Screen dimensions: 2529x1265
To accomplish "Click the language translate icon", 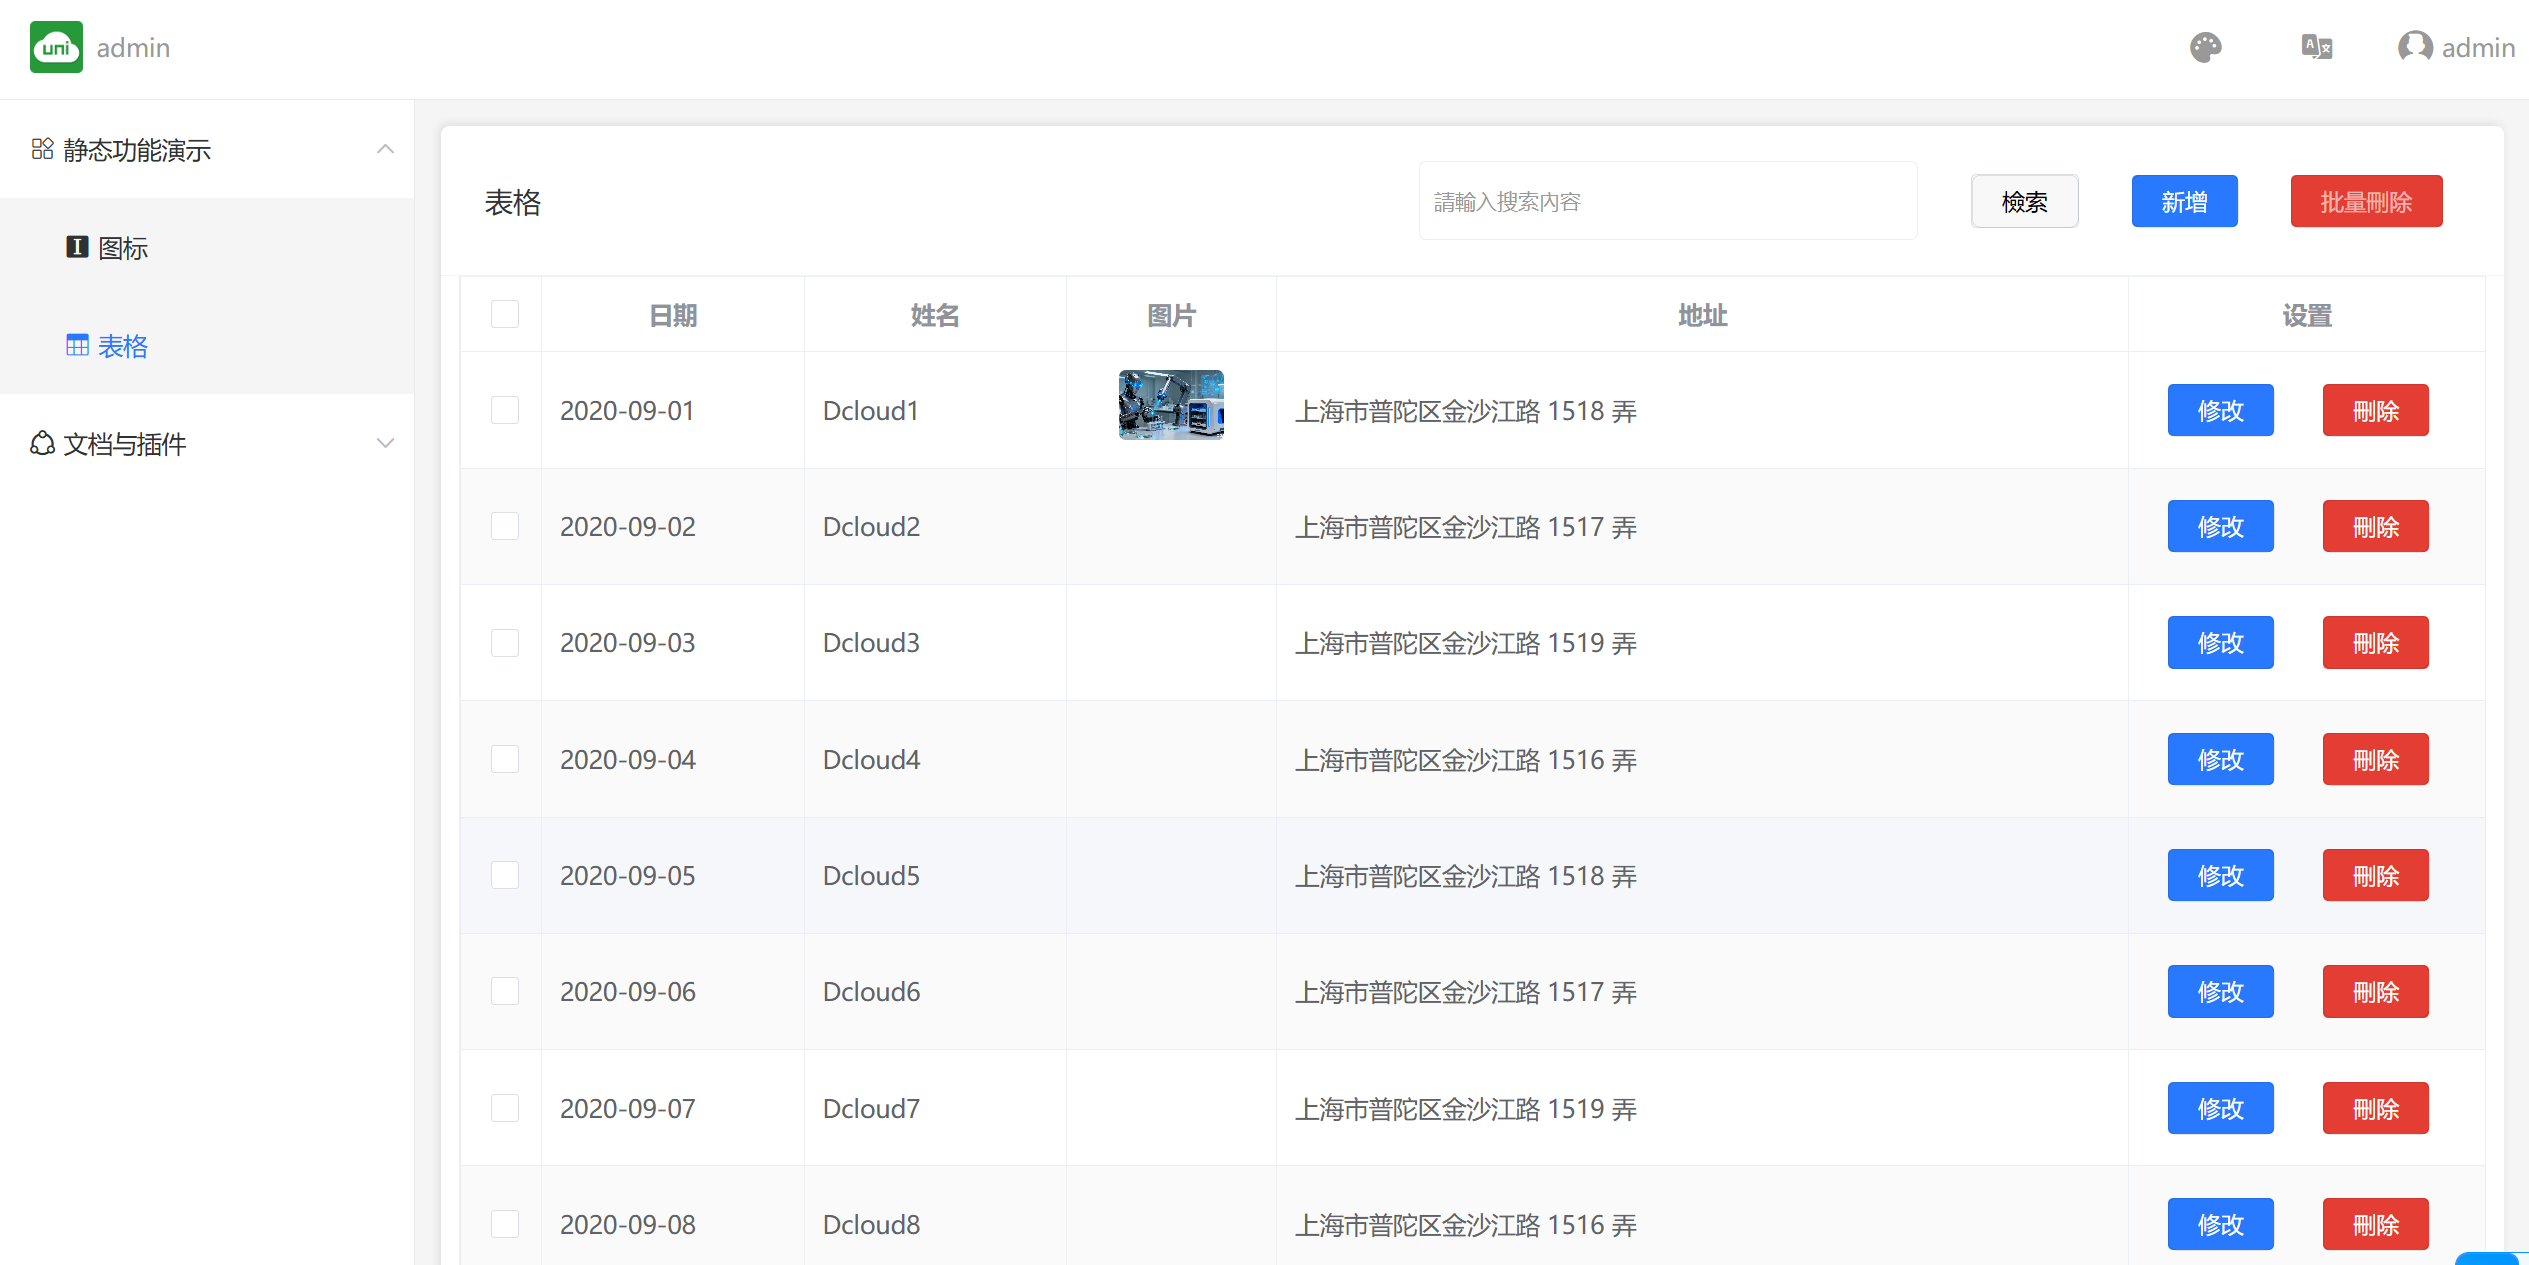I will pyautogui.click(x=2316, y=47).
